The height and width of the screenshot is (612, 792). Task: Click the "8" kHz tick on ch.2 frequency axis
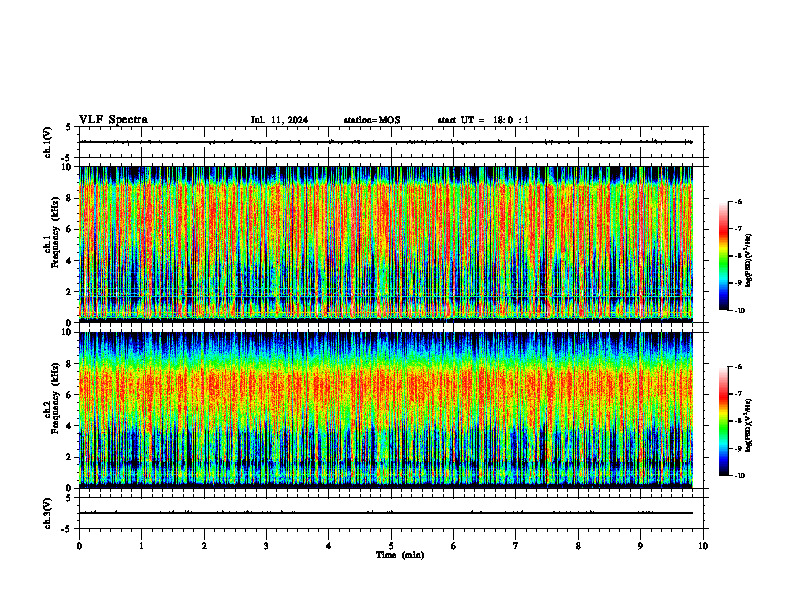(x=70, y=364)
